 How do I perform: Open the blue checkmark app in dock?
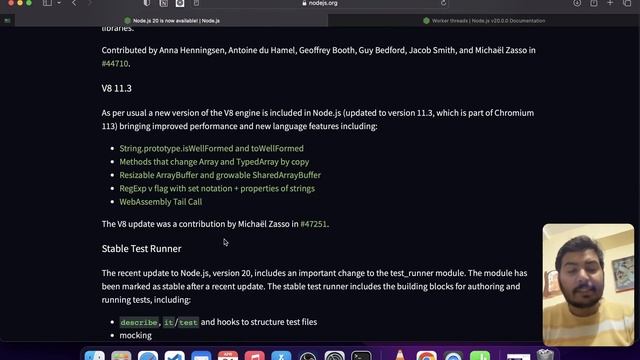click(175, 356)
